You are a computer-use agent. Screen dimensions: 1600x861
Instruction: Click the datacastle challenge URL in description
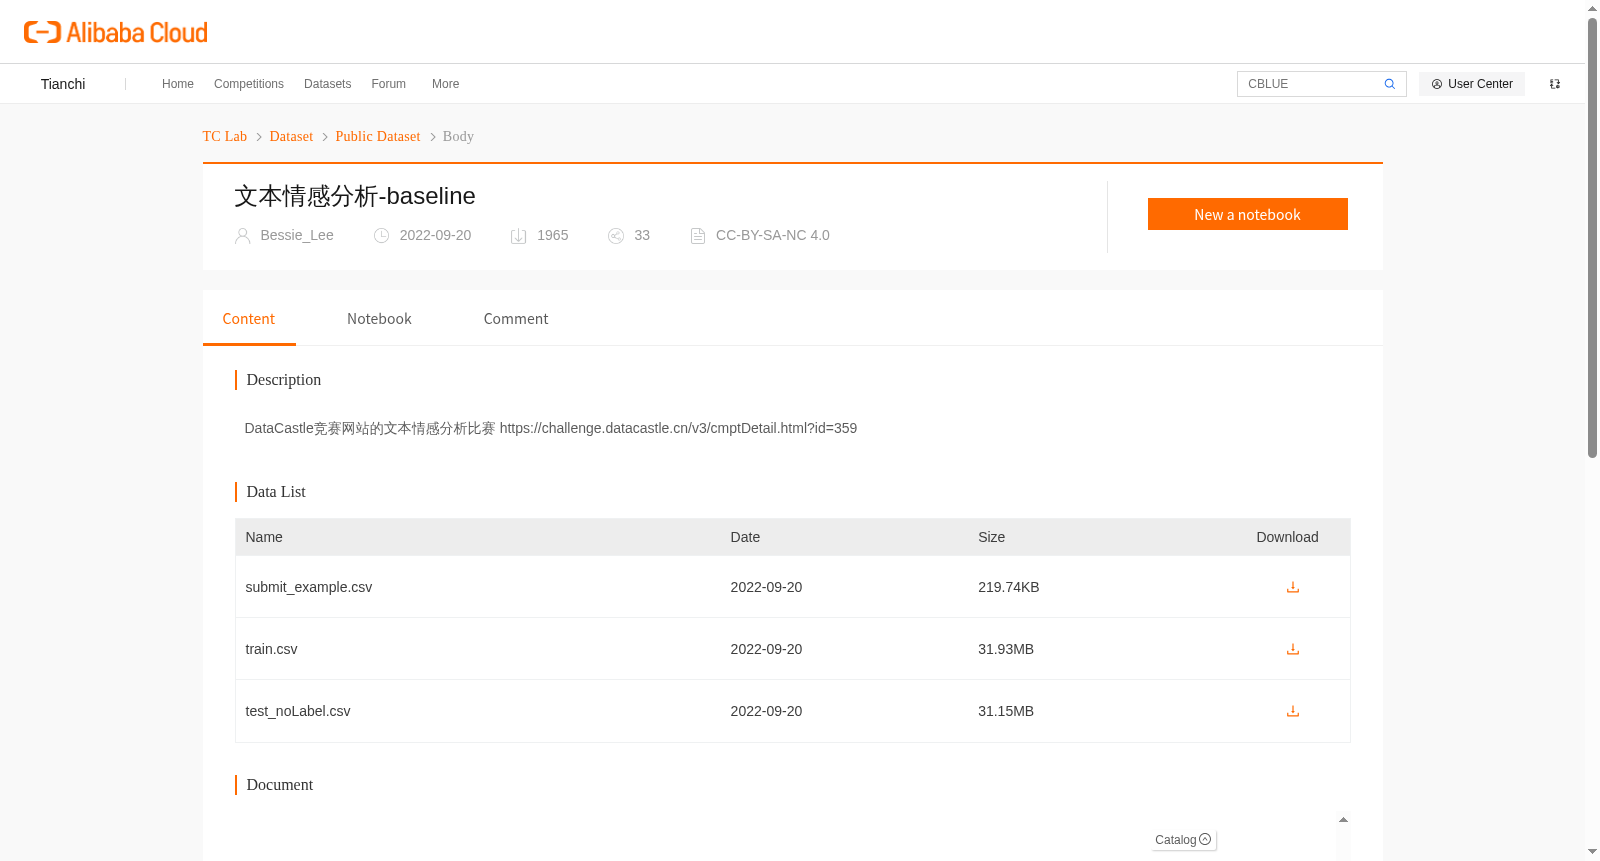click(678, 428)
